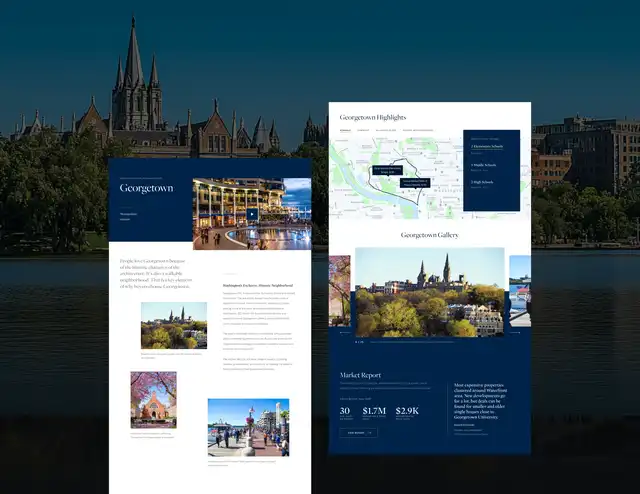The width and height of the screenshot is (640, 494).
Task: Choose 'Middle Schools' in schools panel
Action: click(x=483, y=165)
